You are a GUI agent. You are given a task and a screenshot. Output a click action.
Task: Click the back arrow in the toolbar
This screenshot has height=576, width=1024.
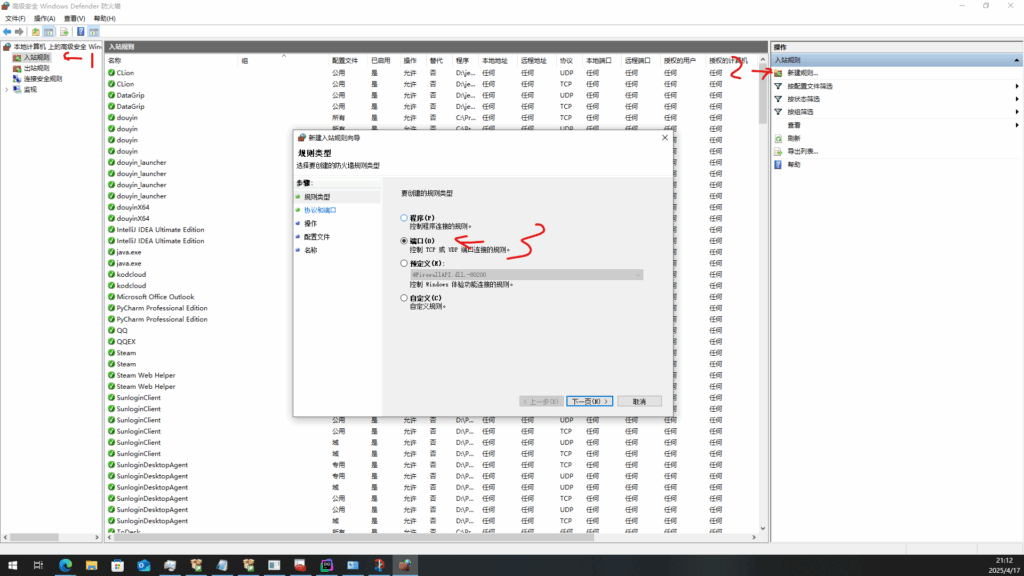[7, 32]
